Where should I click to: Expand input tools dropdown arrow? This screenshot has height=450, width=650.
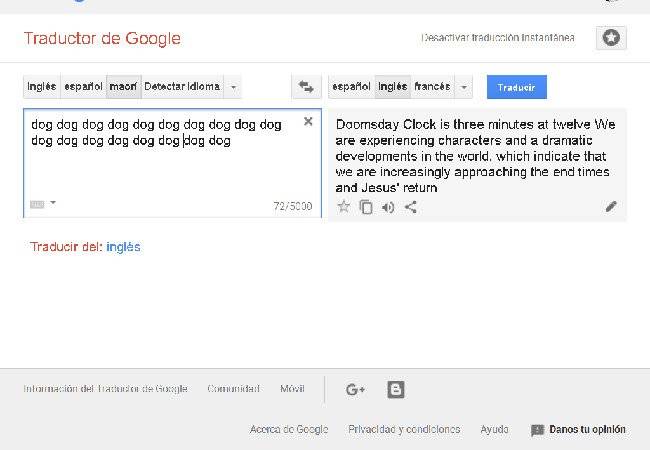[53, 203]
